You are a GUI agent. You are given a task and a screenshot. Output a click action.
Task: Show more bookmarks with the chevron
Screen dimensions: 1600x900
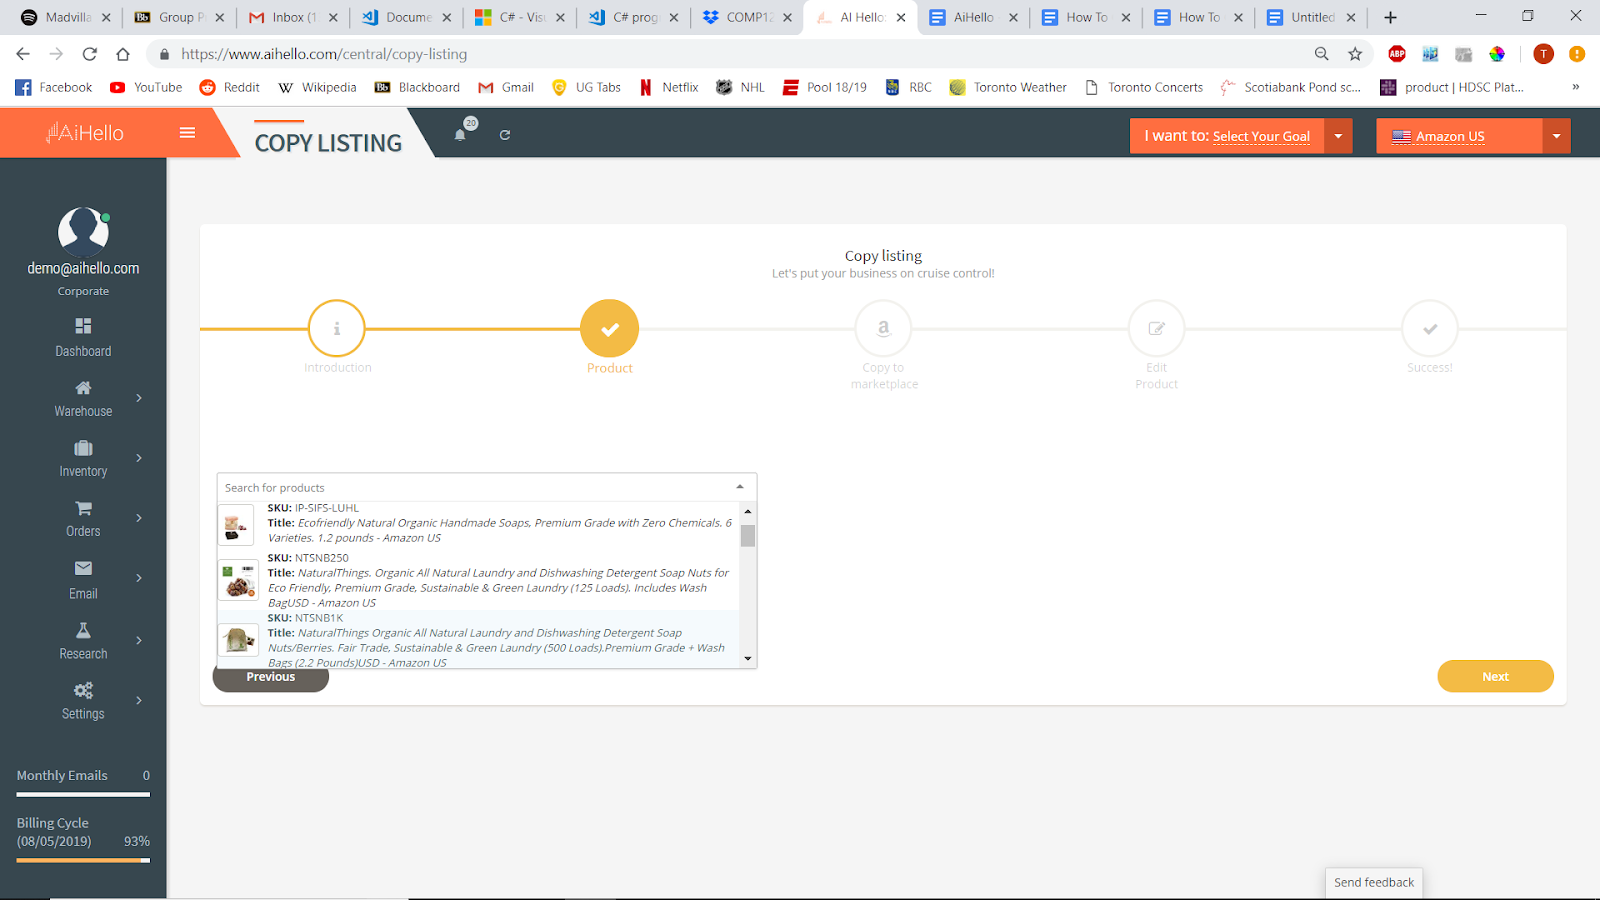click(1575, 87)
